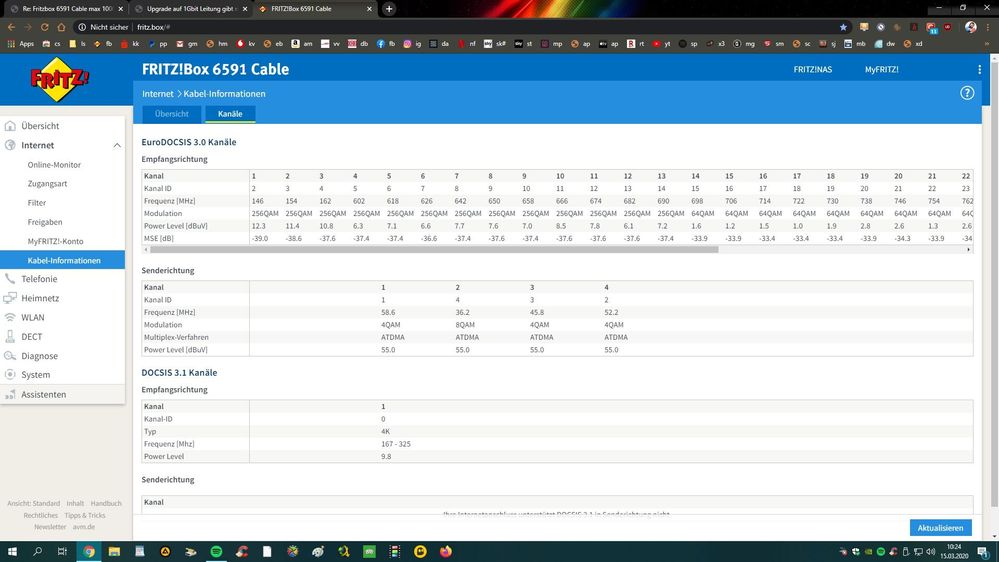Switch to 'Upgrade auf 1Gbit Leitung' tab
This screenshot has width=999, height=562.
[x=191, y=9]
